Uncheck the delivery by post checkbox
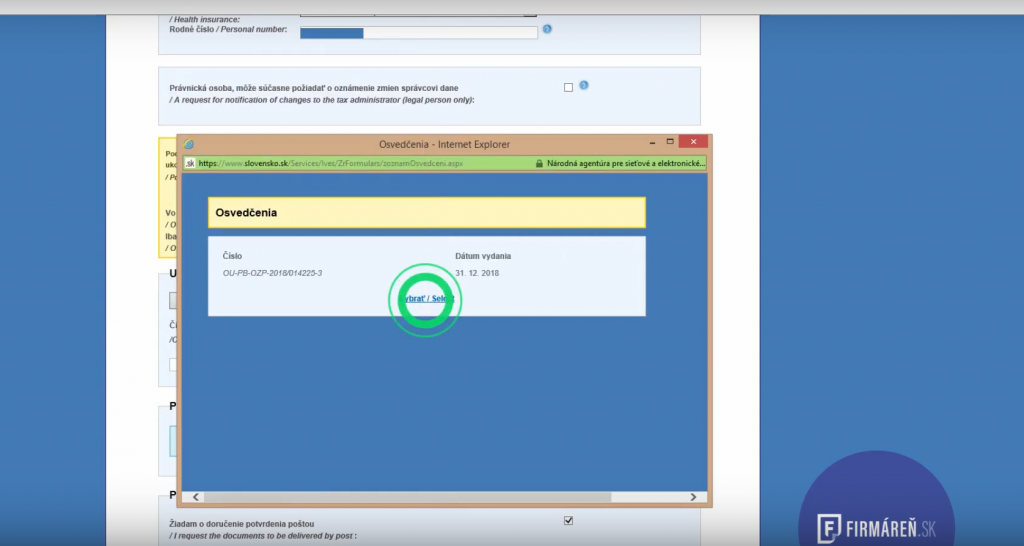The image size is (1024, 546). 568,521
